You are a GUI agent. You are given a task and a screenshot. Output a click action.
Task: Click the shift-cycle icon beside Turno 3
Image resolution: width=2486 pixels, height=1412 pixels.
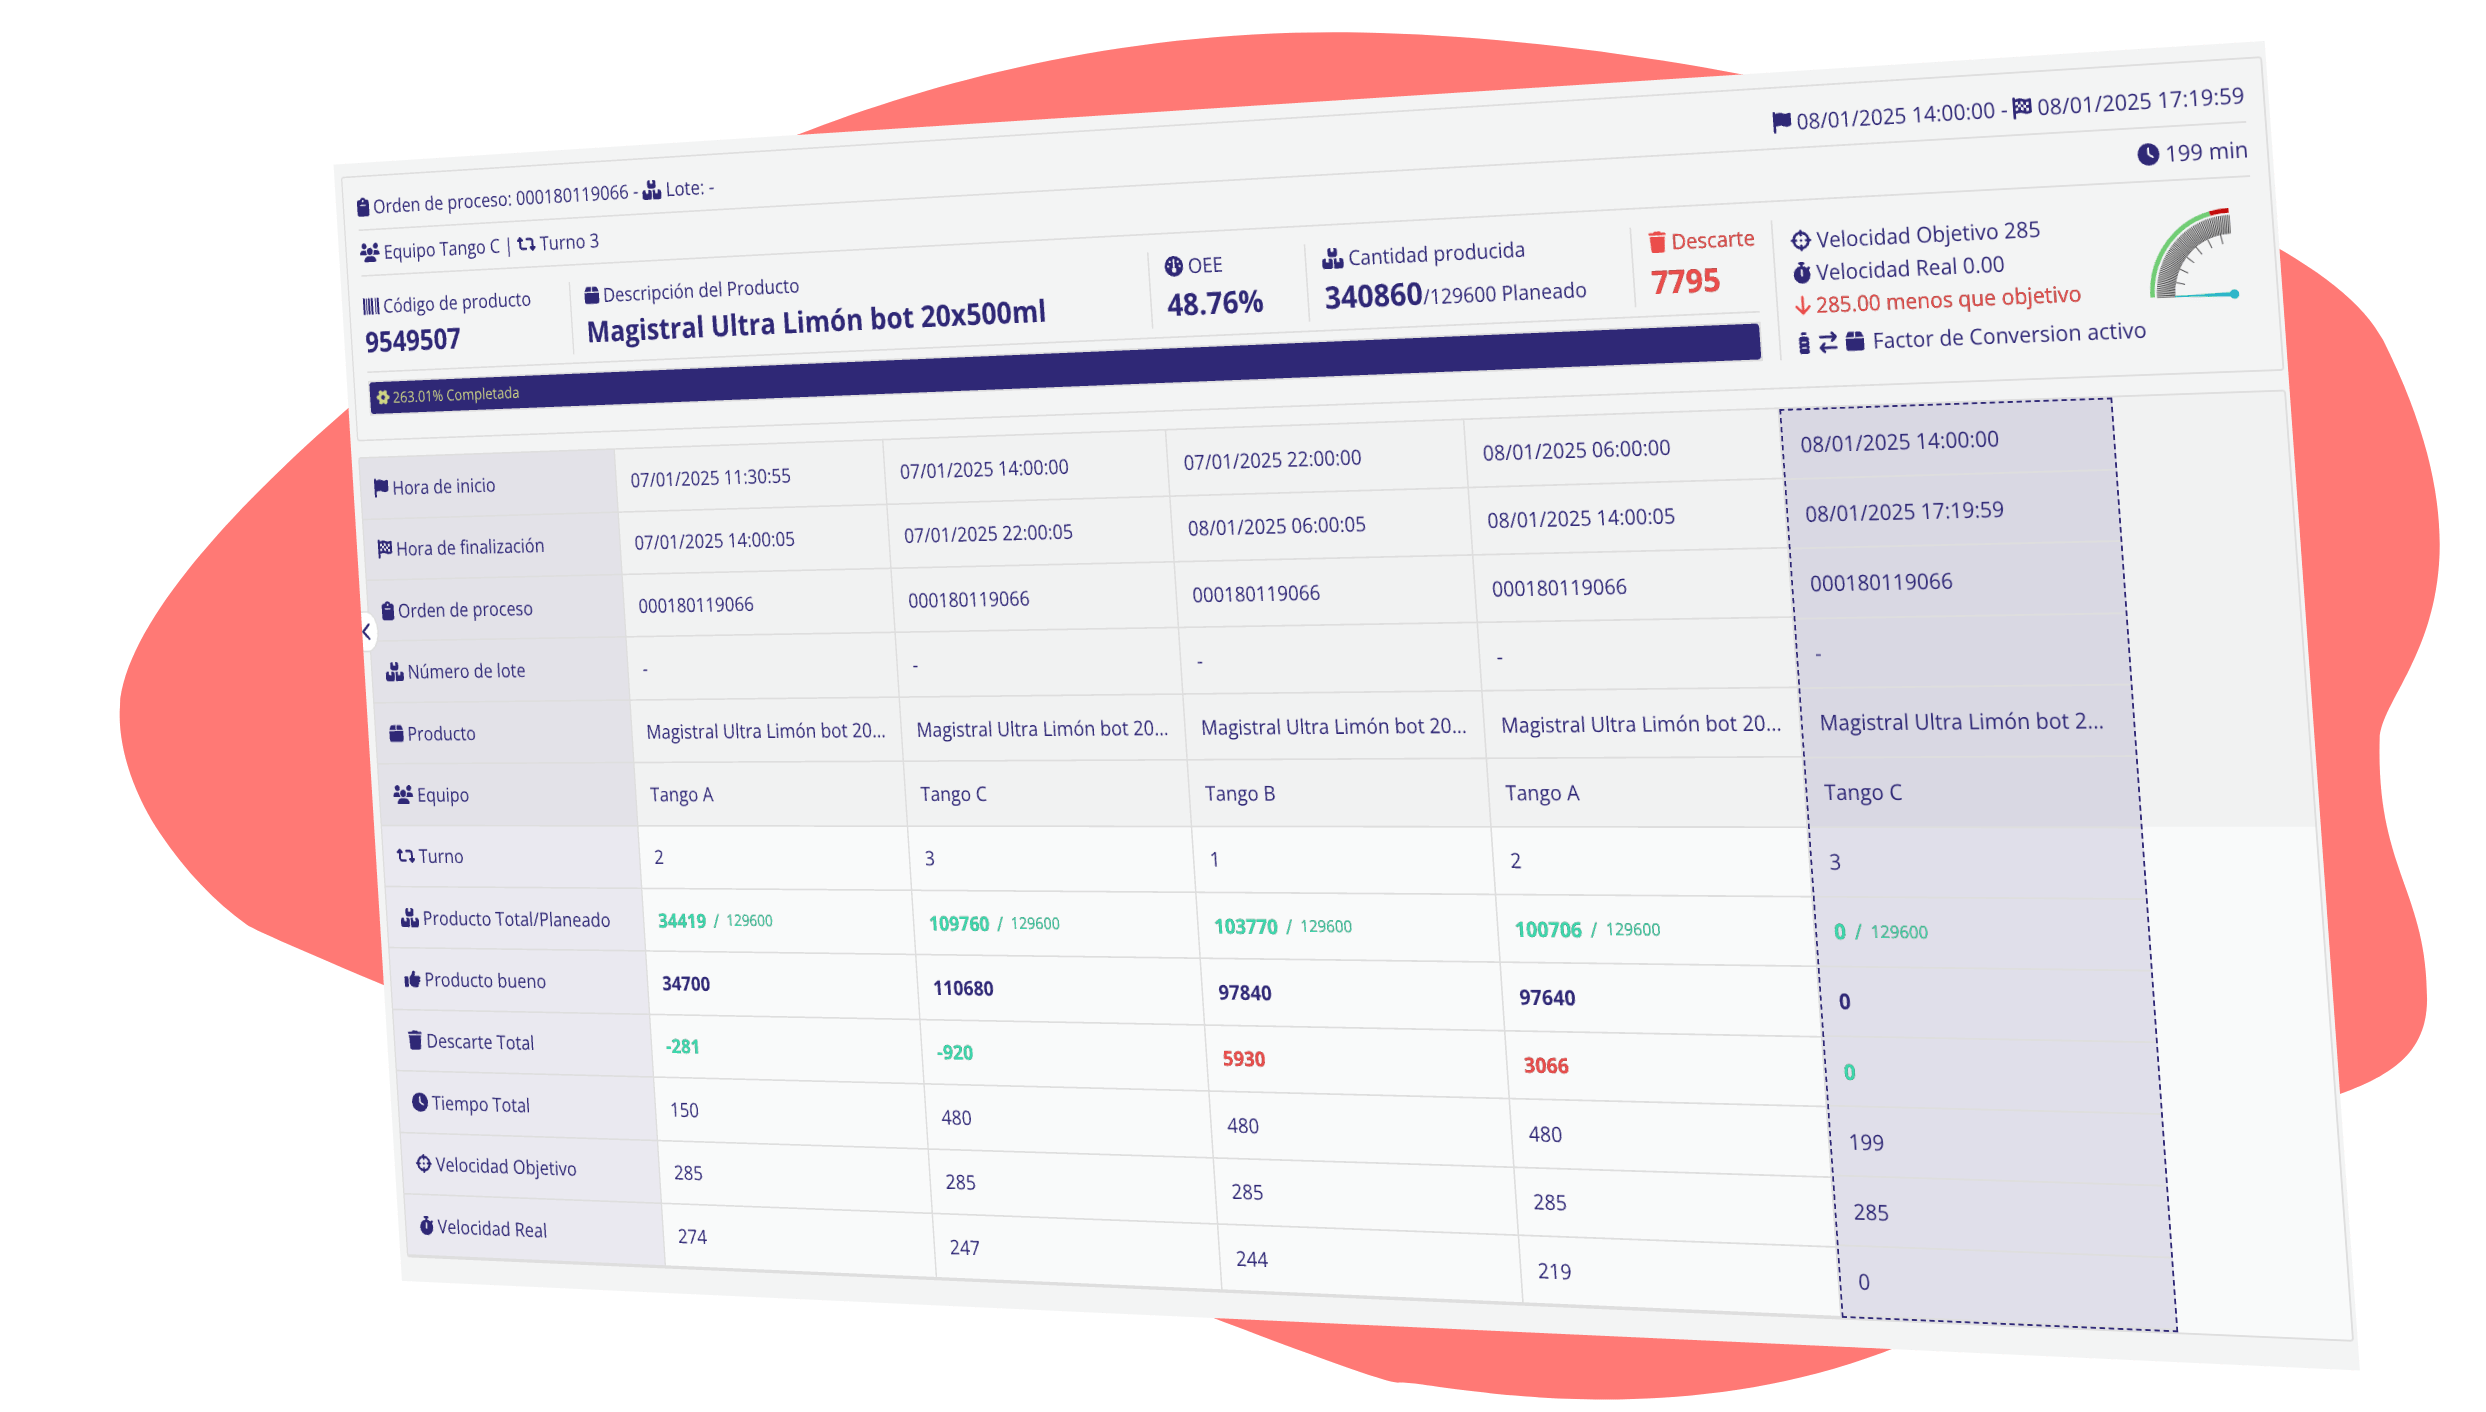(x=526, y=244)
